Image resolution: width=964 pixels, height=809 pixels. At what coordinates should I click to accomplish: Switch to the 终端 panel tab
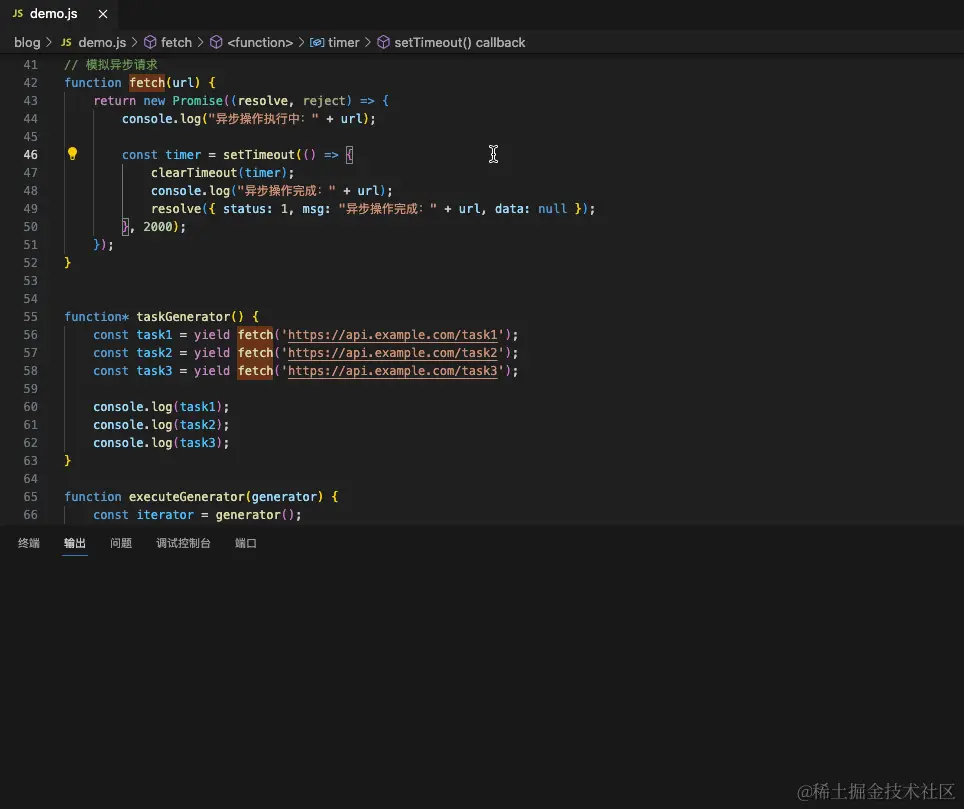pos(29,543)
